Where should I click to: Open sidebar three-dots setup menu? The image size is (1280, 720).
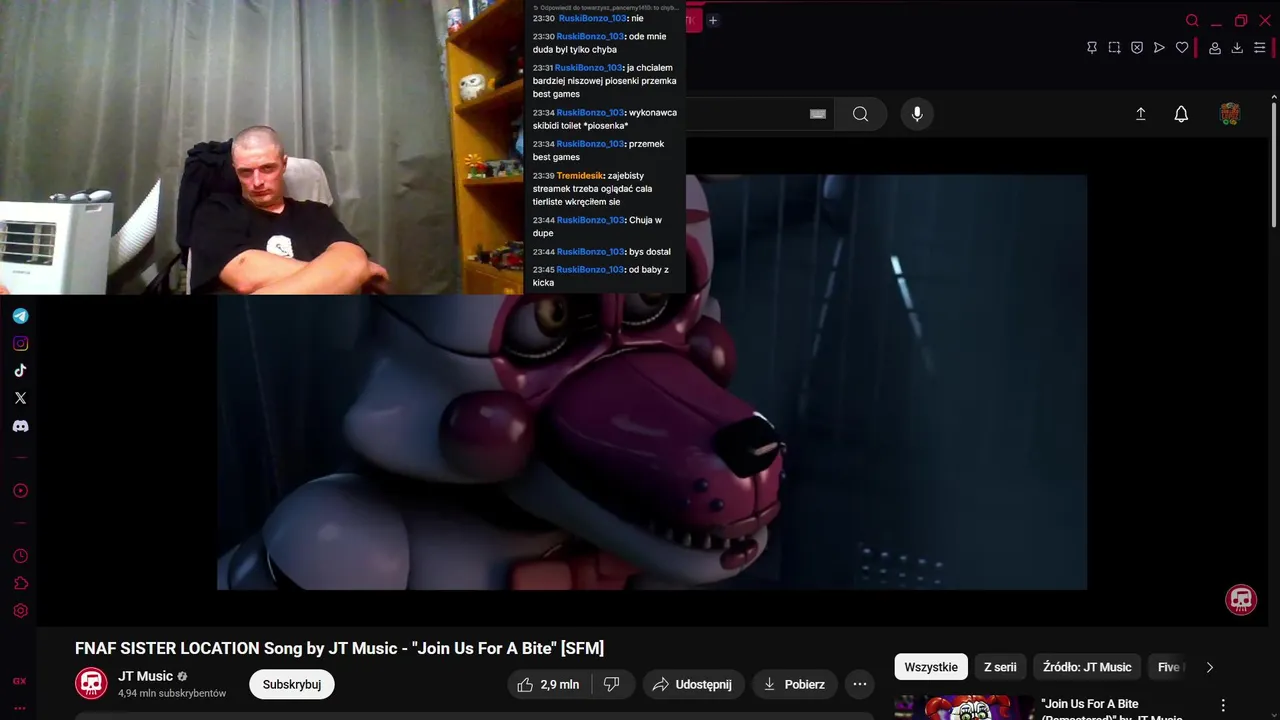click(20, 708)
